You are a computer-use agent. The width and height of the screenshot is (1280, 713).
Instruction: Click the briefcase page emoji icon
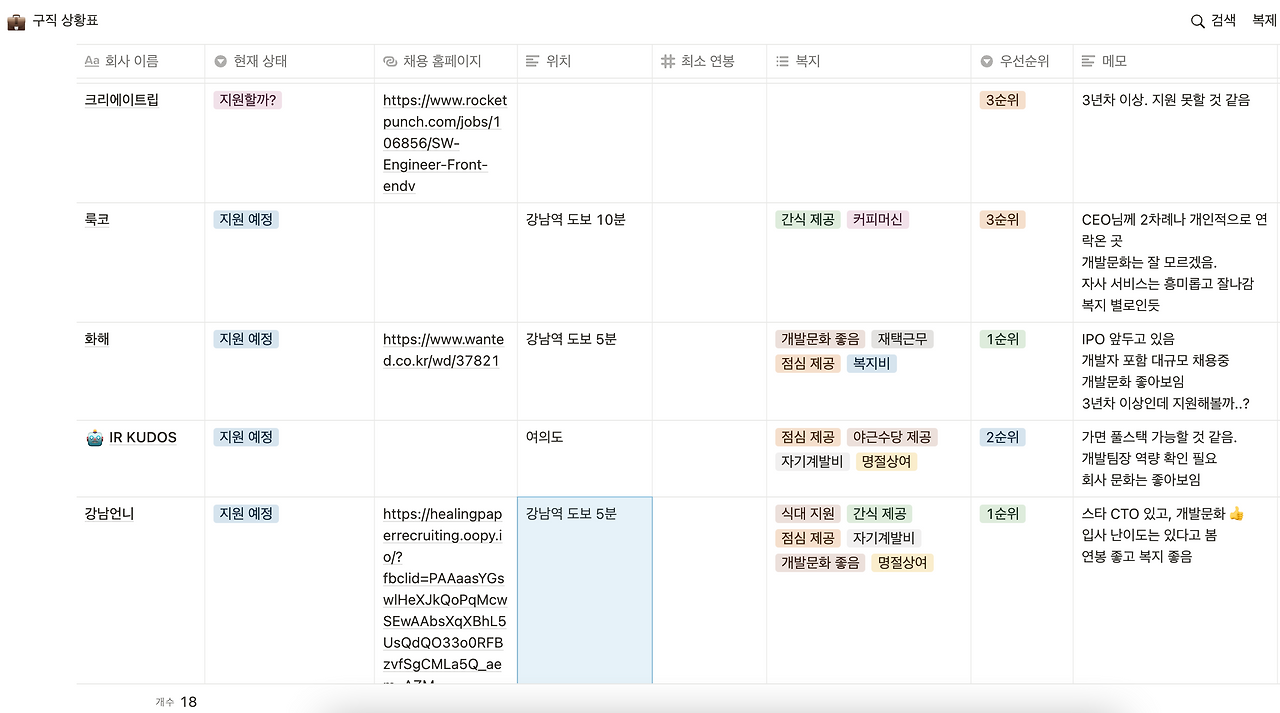click(x=16, y=20)
